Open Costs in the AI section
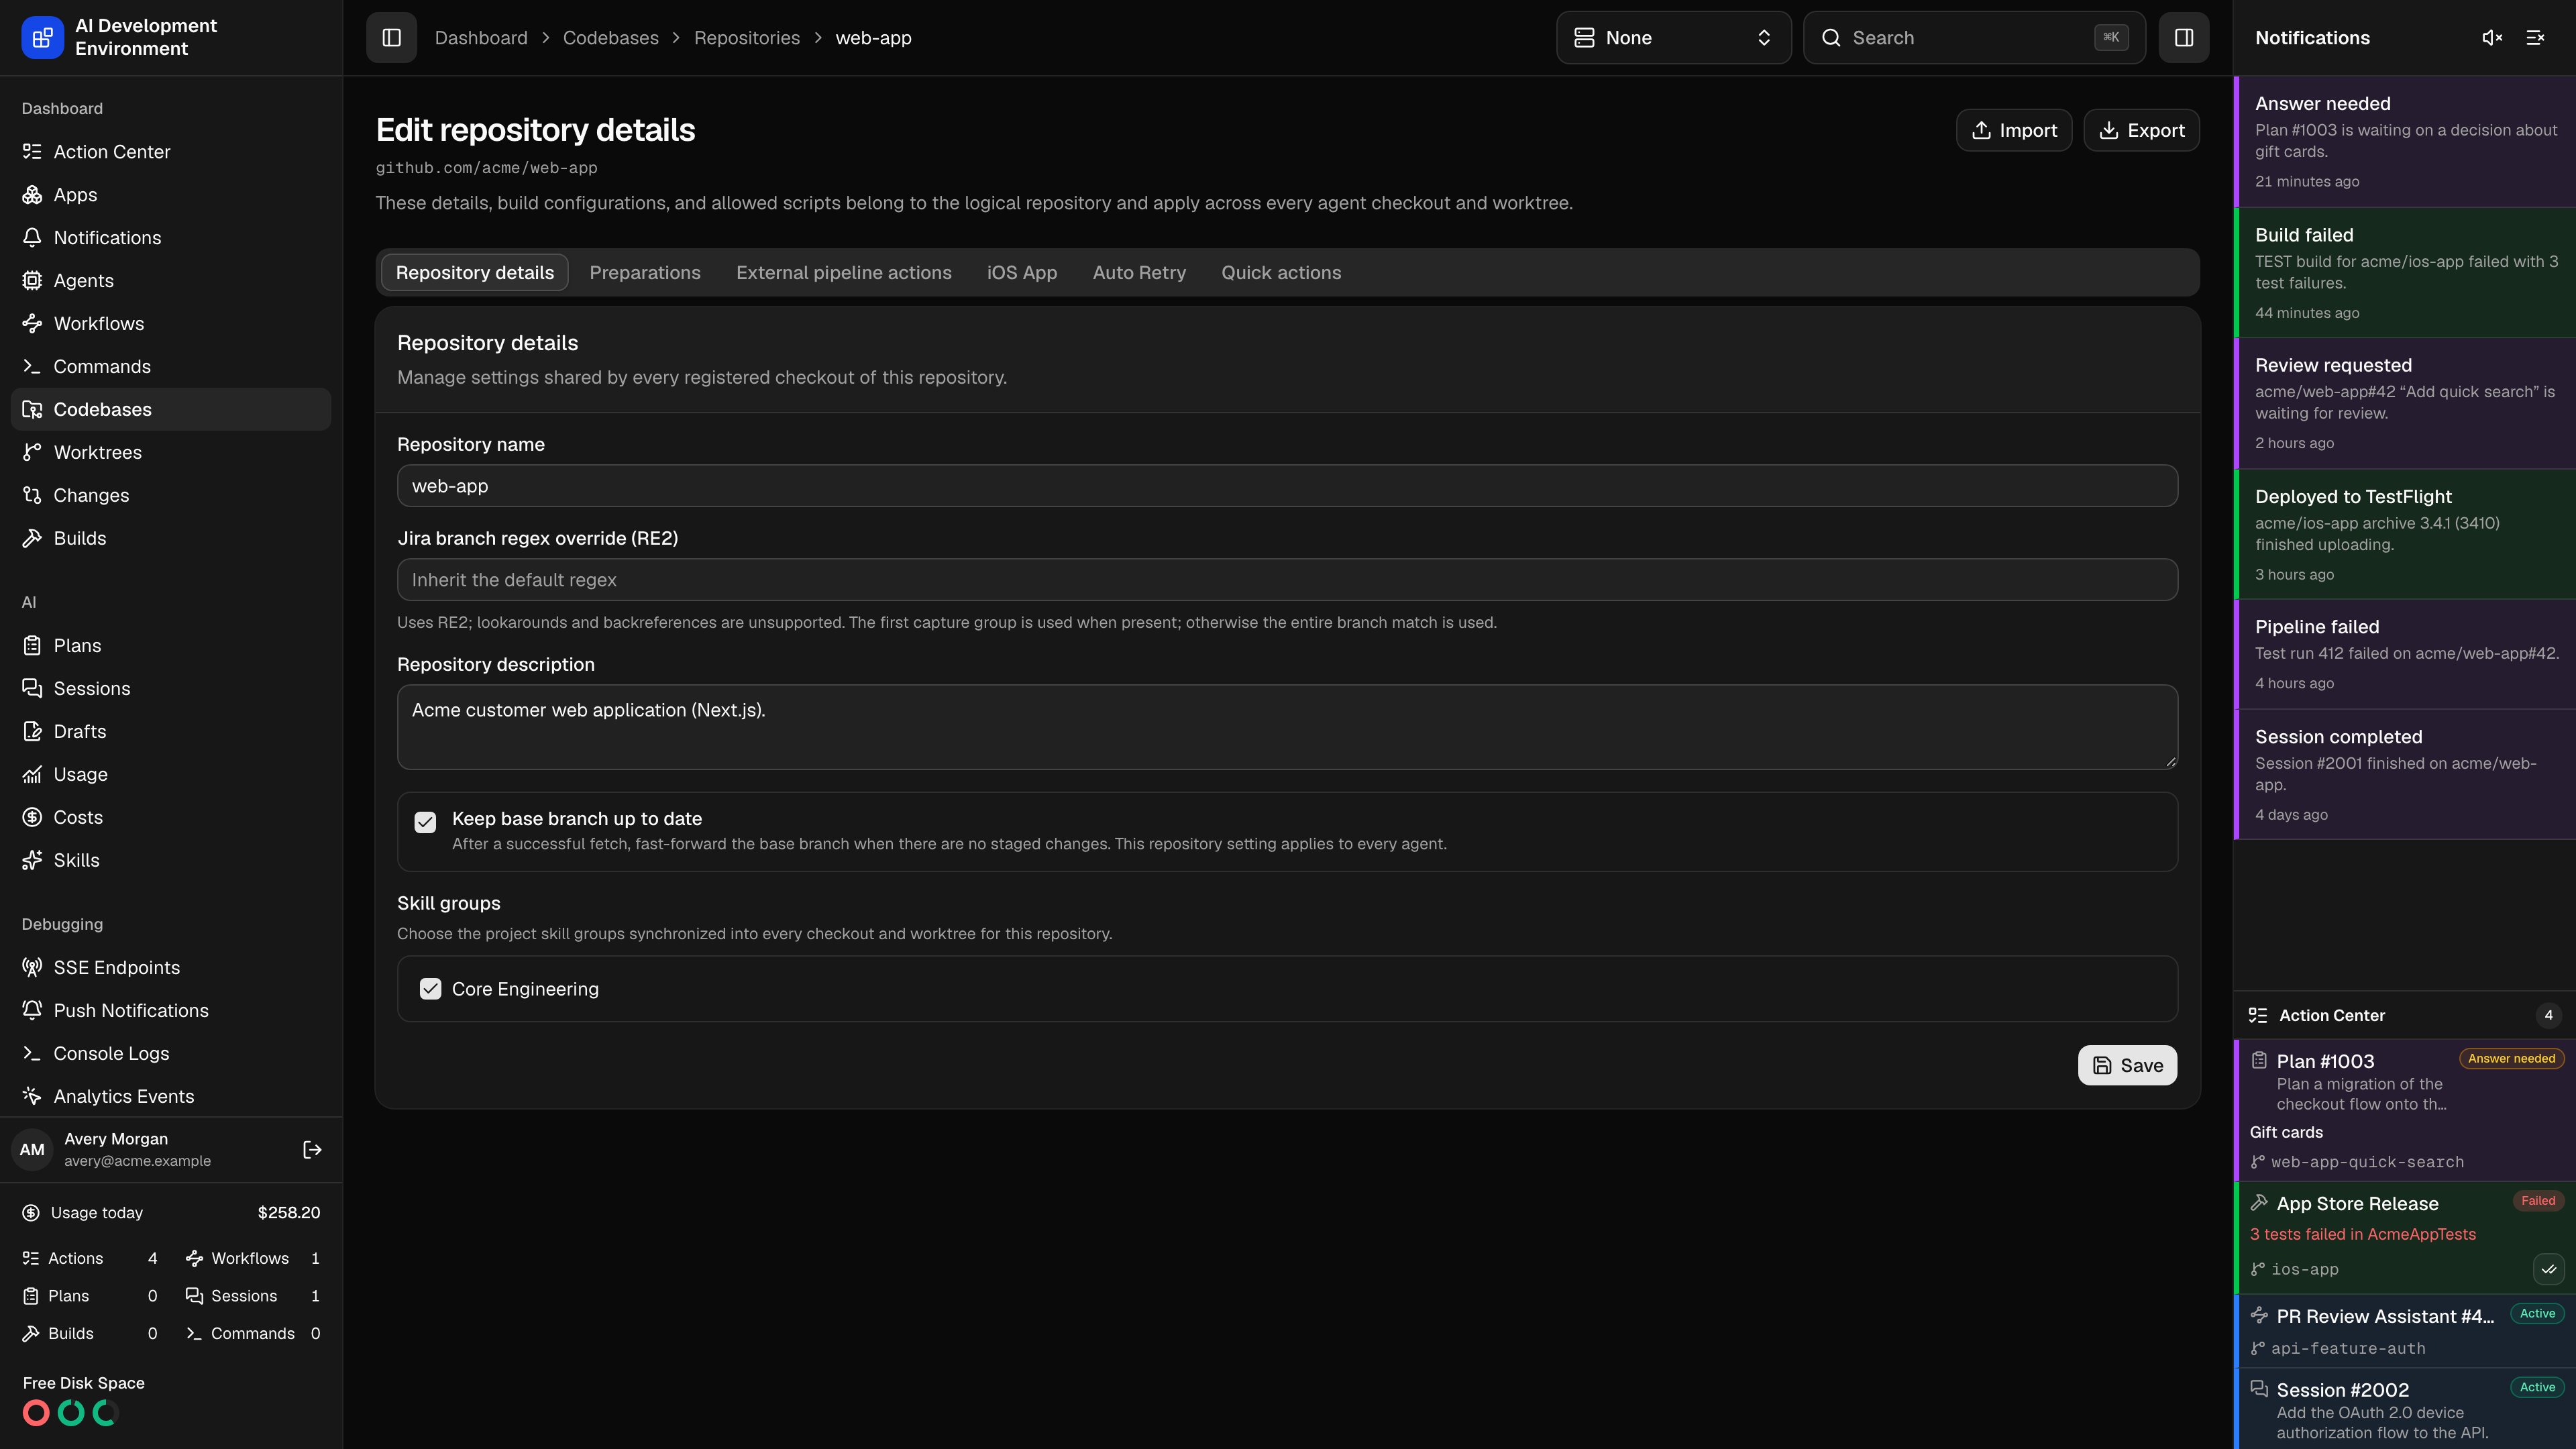Image resolution: width=2576 pixels, height=1449 pixels. (171, 817)
